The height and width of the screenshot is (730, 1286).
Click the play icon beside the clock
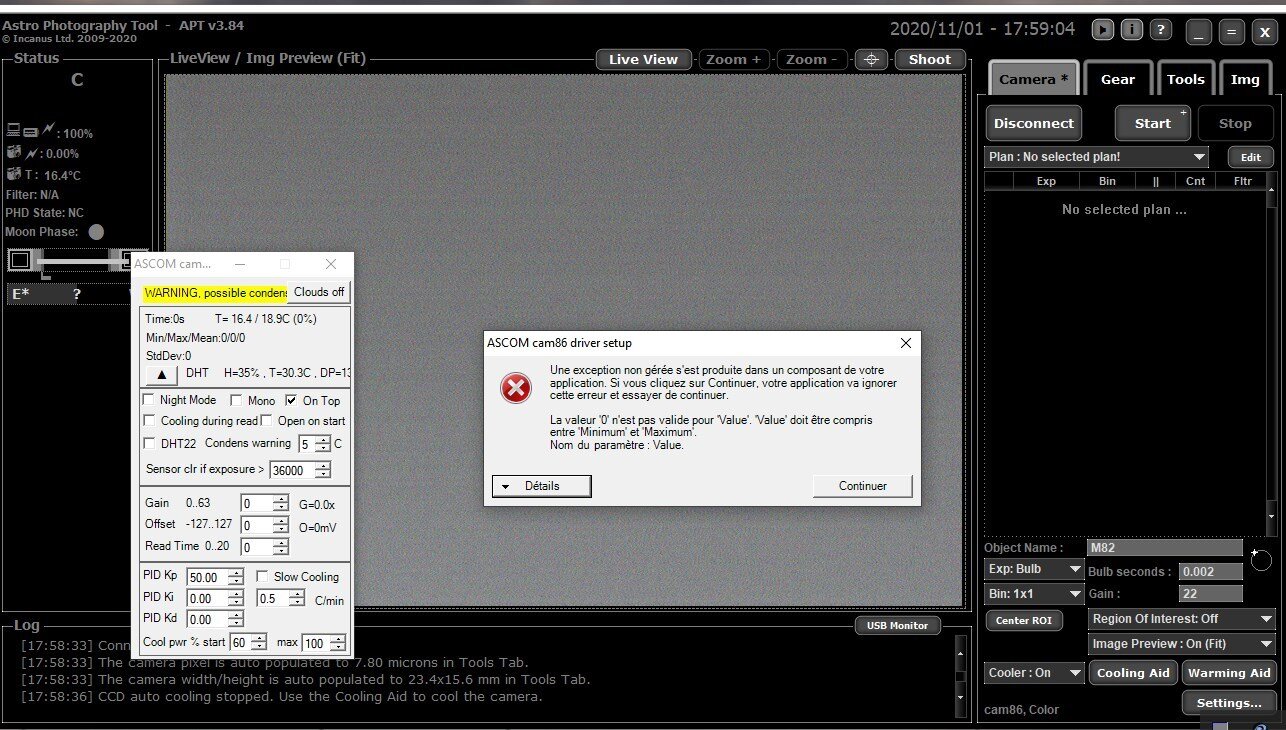[x=1103, y=30]
